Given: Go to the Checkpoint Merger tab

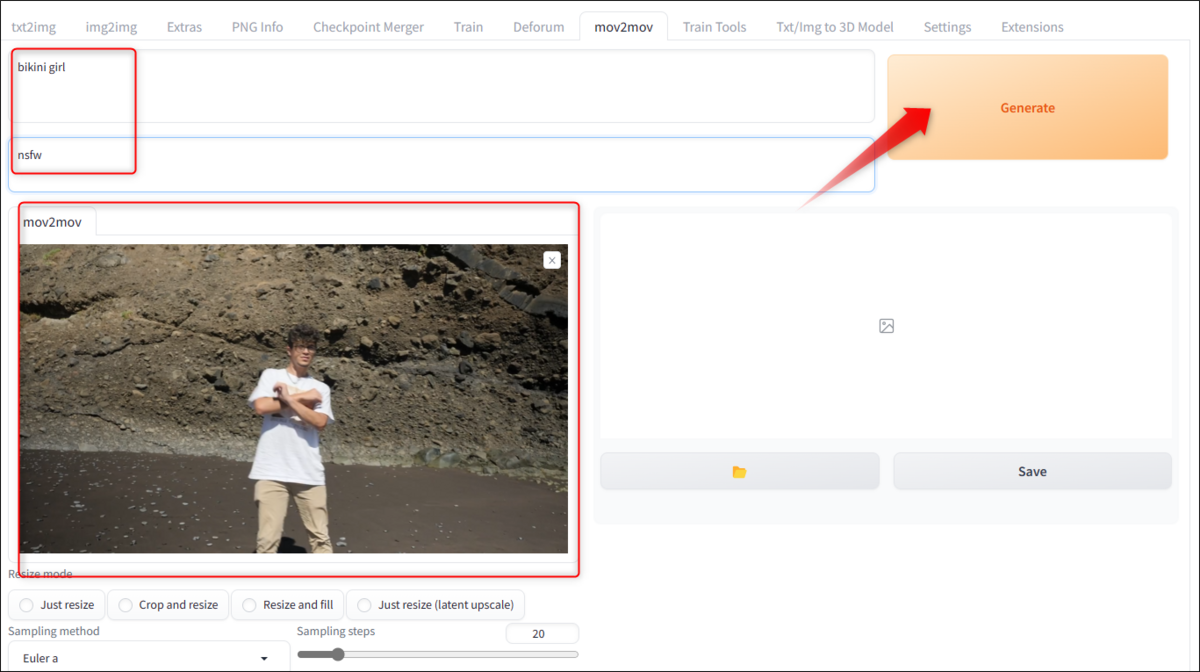Looking at the screenshot, I should (368, 27).
